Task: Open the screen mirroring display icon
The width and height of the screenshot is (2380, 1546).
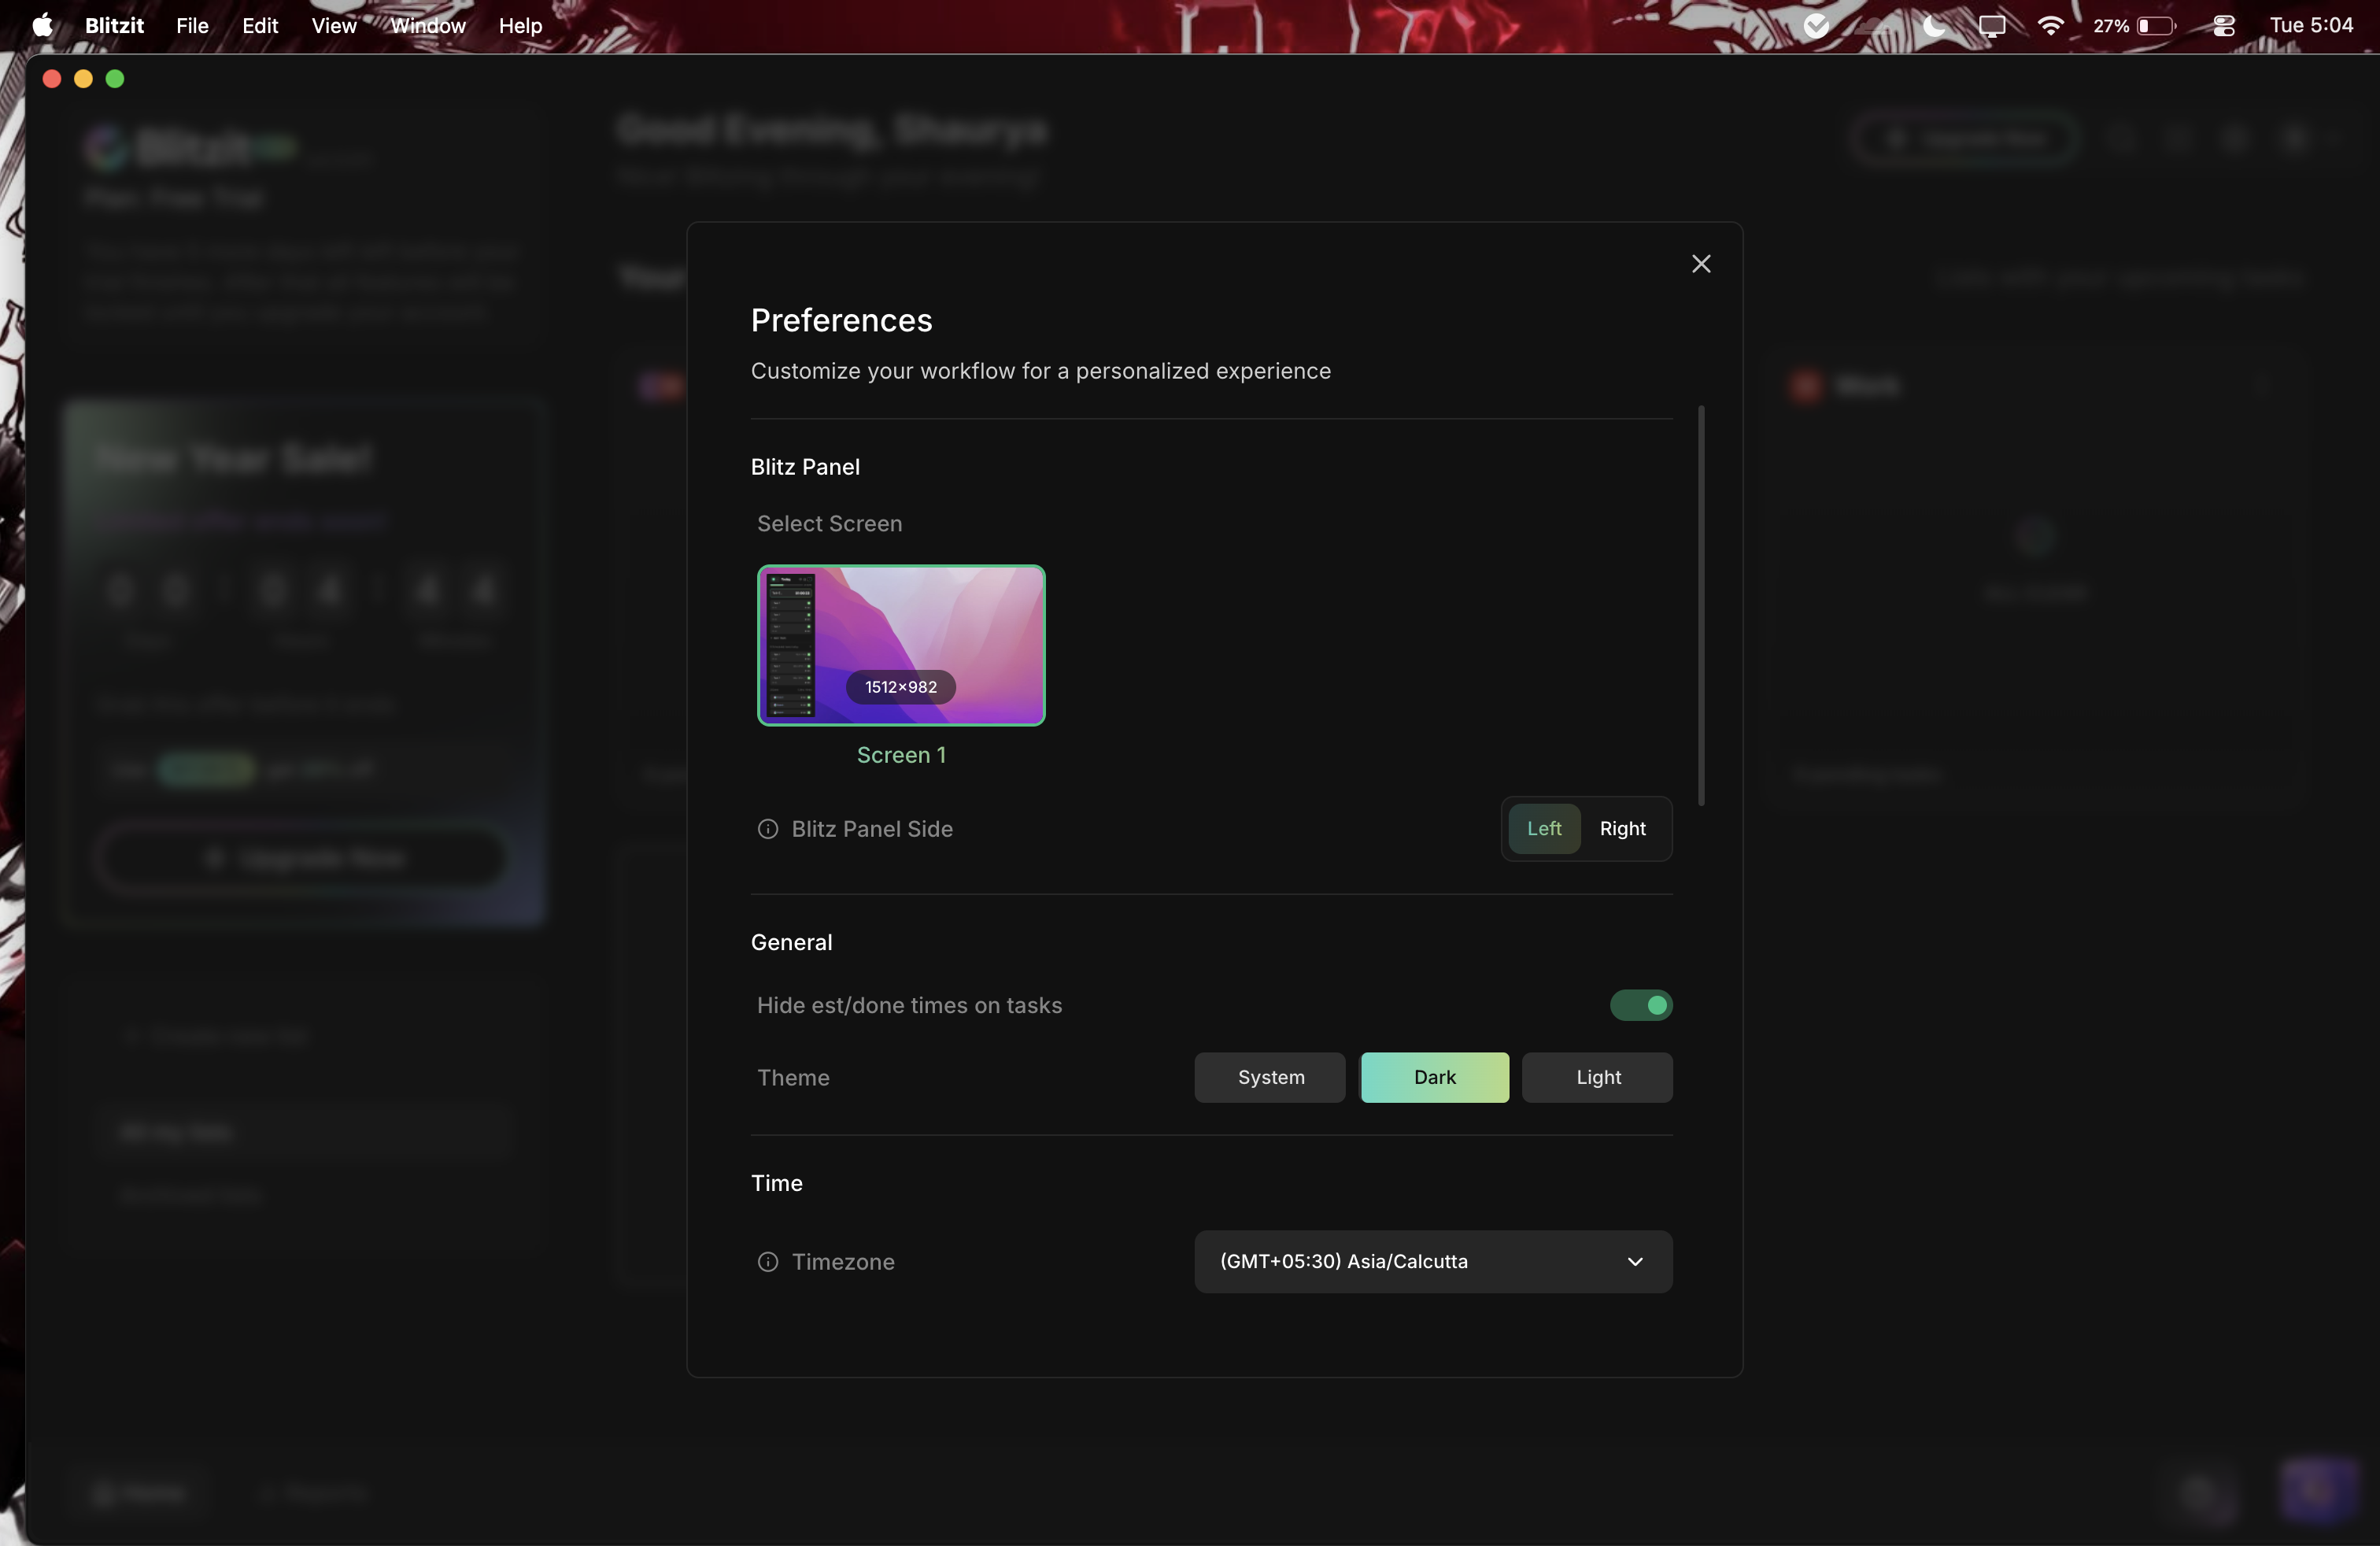Action: (x=1992, y=26)
